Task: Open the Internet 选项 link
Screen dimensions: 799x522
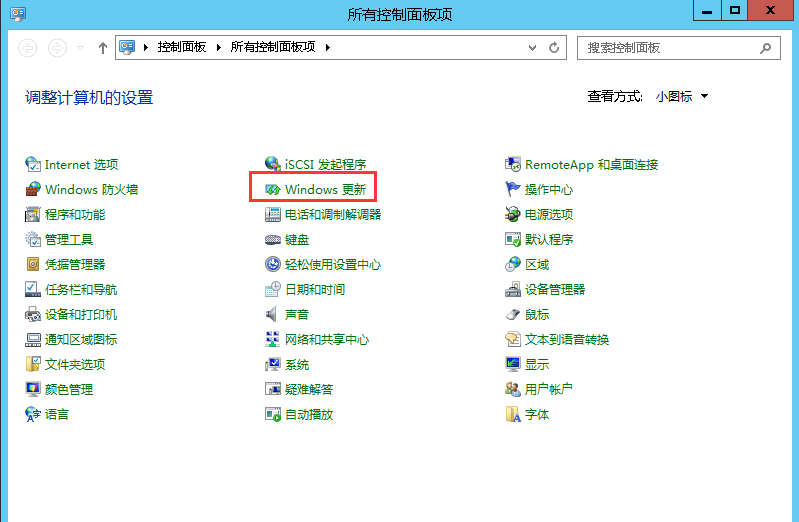Action: click(81, 165)
